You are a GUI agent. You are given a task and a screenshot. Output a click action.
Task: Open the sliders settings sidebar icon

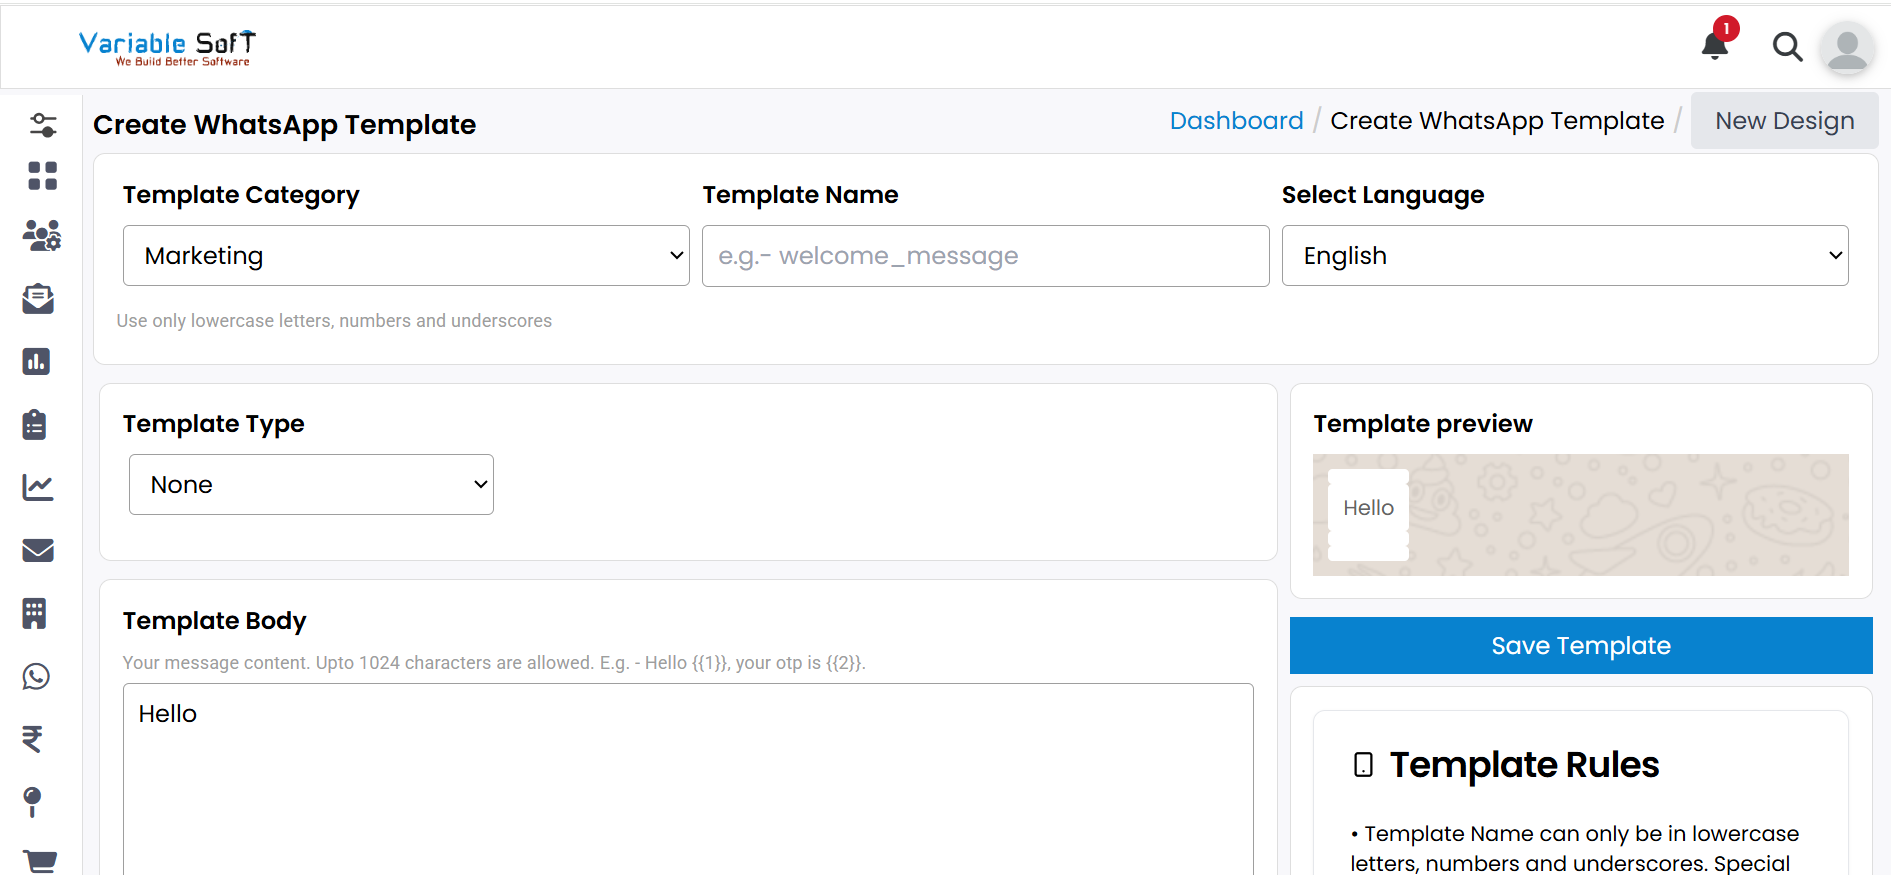[x=42, y=125]
